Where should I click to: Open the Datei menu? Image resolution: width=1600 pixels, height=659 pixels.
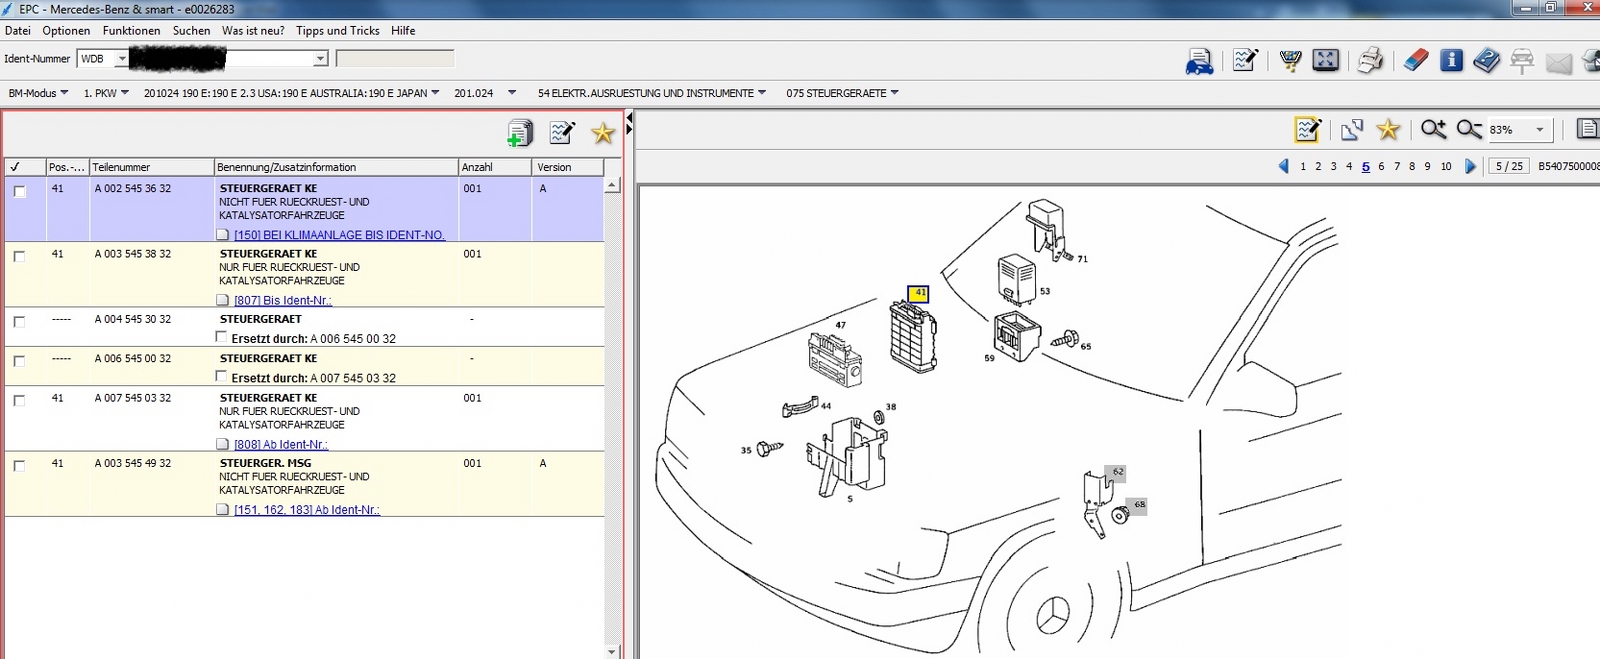(x=18, y=31)
